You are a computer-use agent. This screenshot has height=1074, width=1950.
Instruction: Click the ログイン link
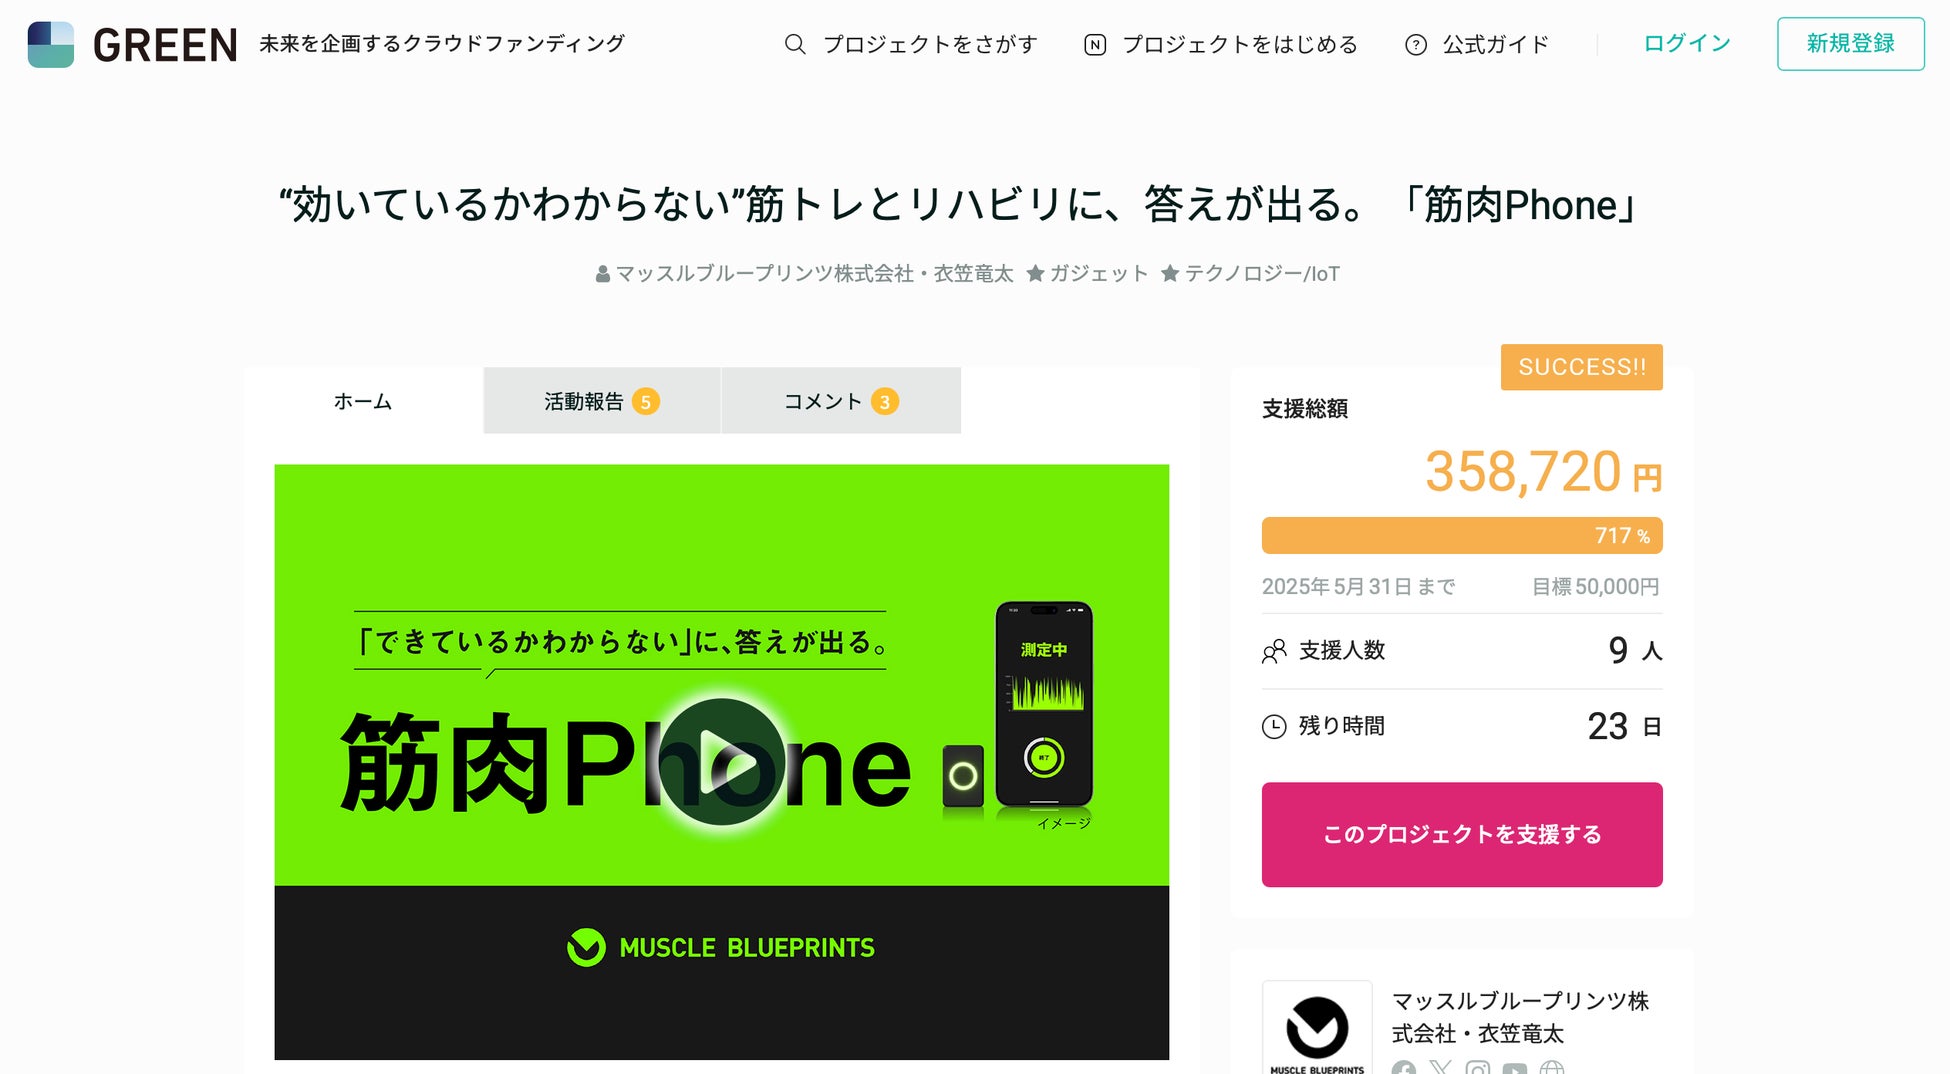tap(1687, 43)
